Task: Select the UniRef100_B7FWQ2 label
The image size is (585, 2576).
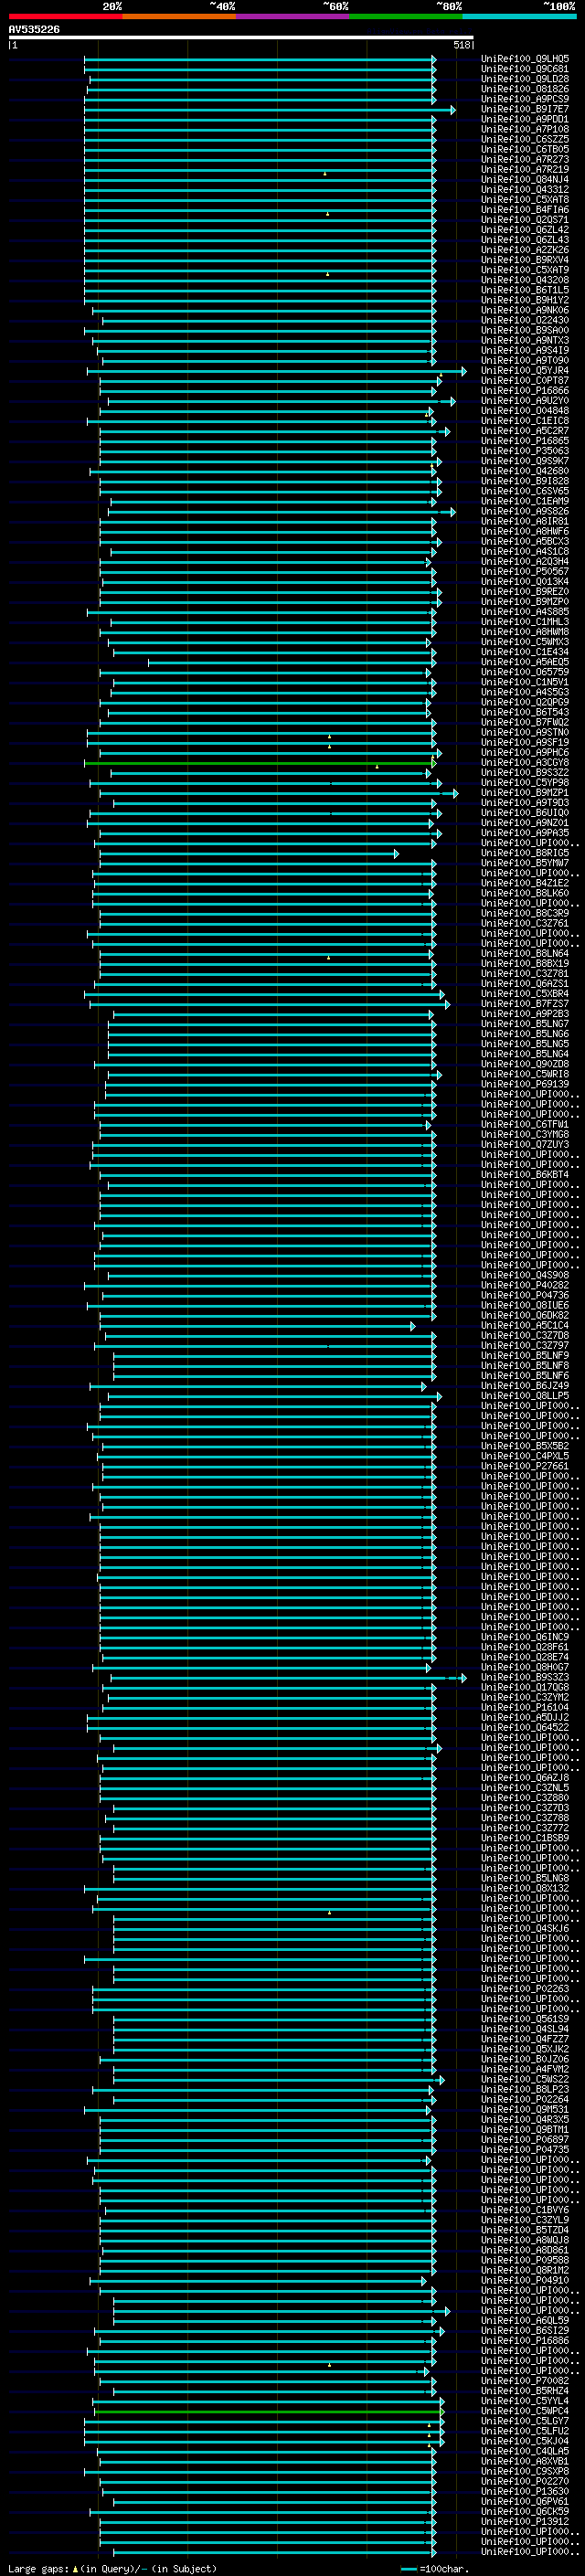Action: click(525, 722)
